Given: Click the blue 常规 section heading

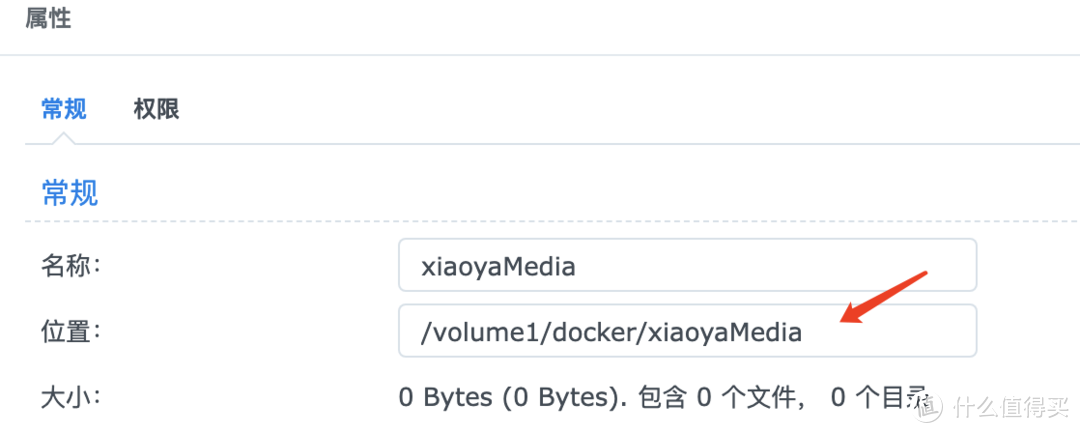Looking at the screenshot, I should [x=69, y=191].
